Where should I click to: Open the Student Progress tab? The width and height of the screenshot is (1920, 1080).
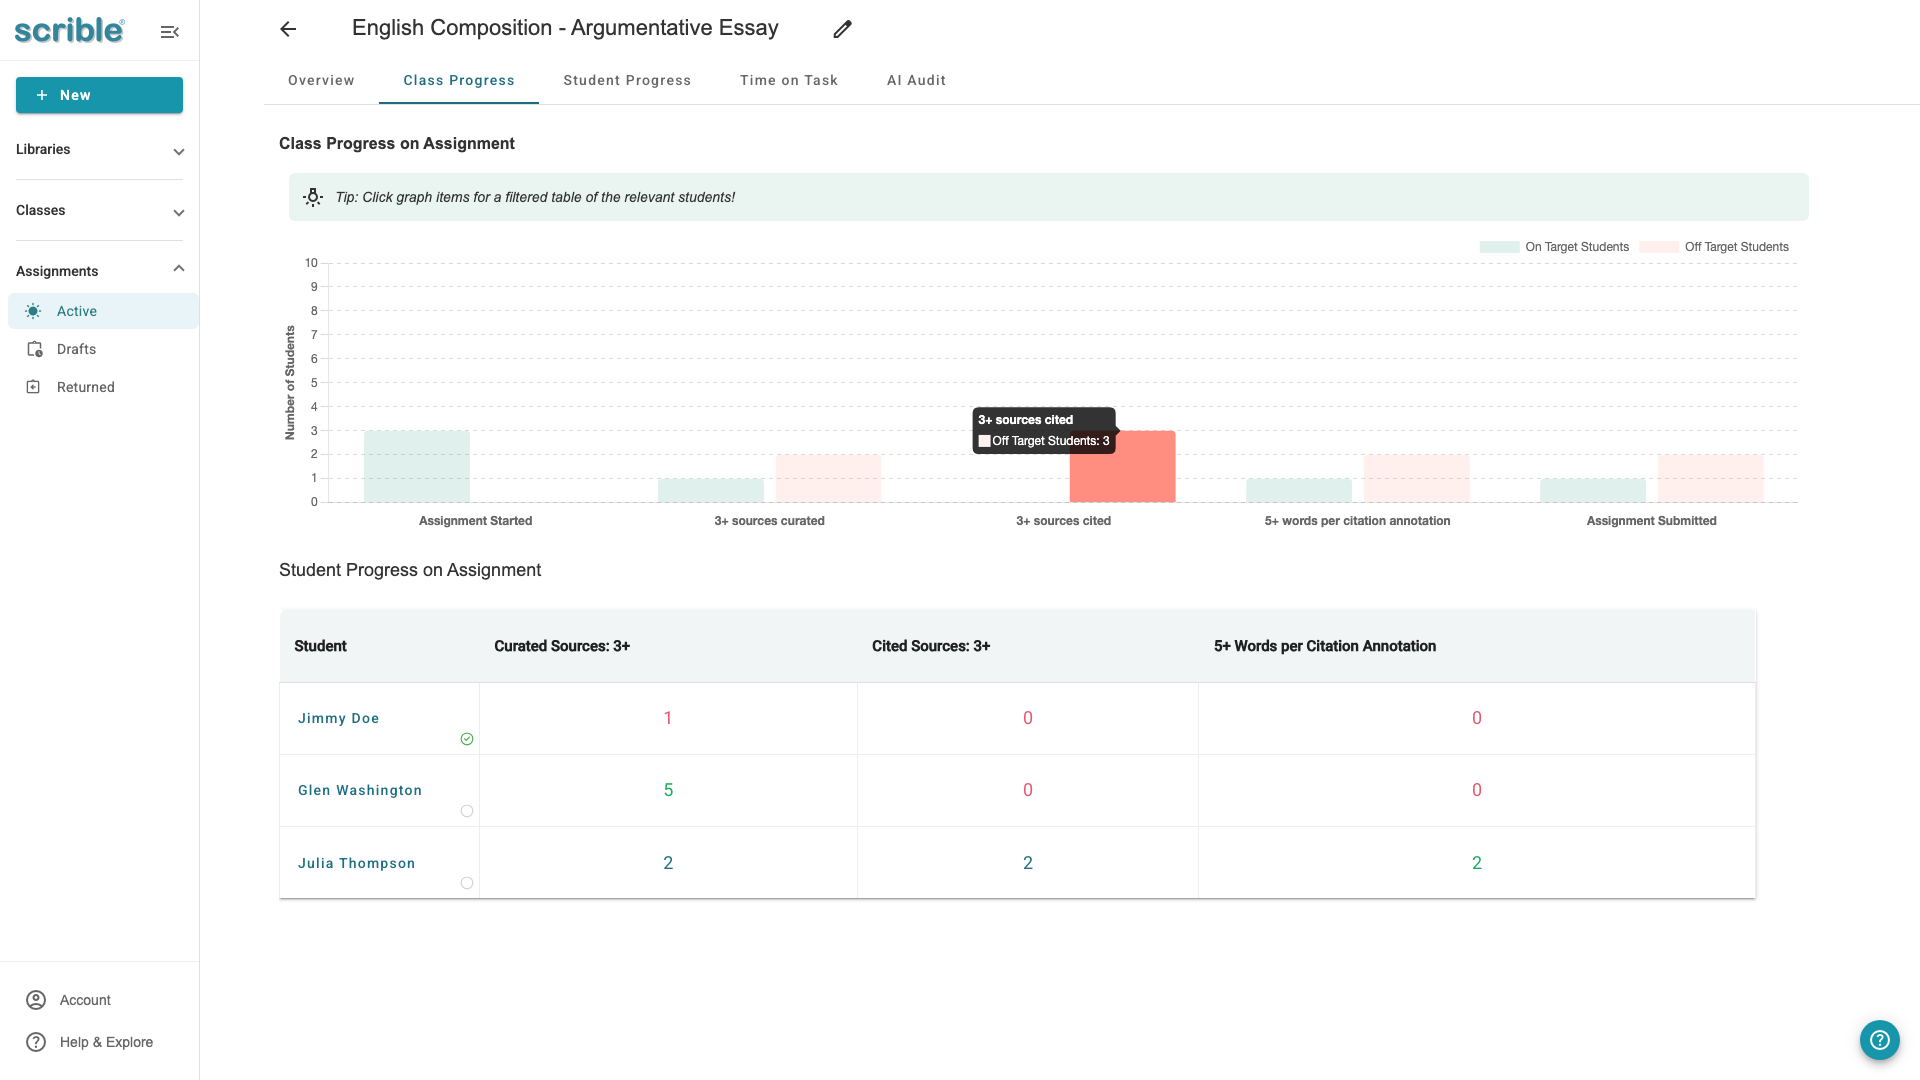coord(627,80)
